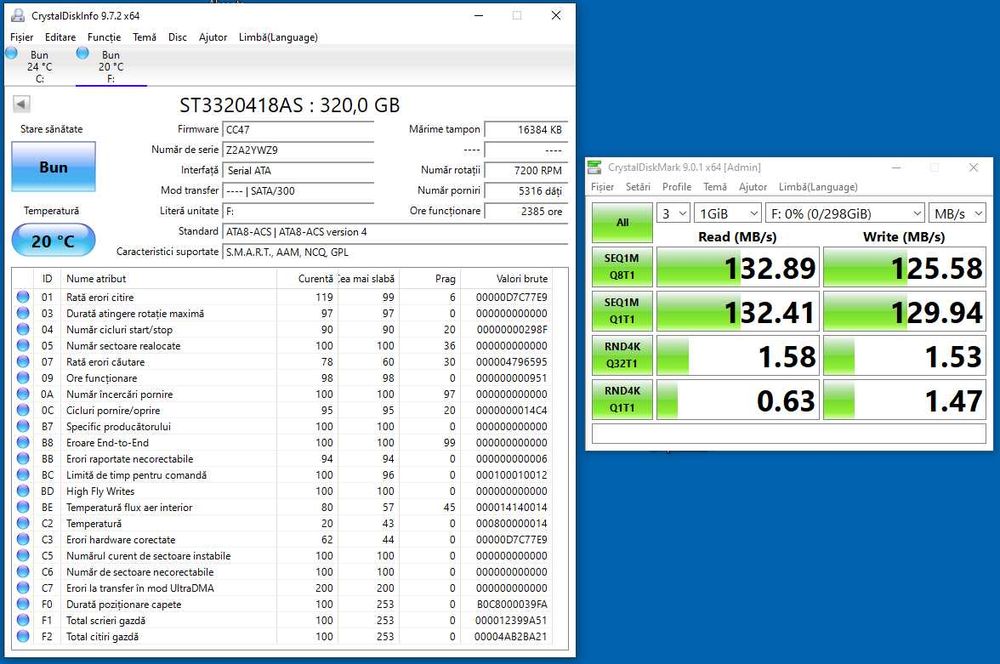The image size is (1000, 664).
Task: Click status orb for Ore funcționare attribute
Action: (x=23, y=378)
